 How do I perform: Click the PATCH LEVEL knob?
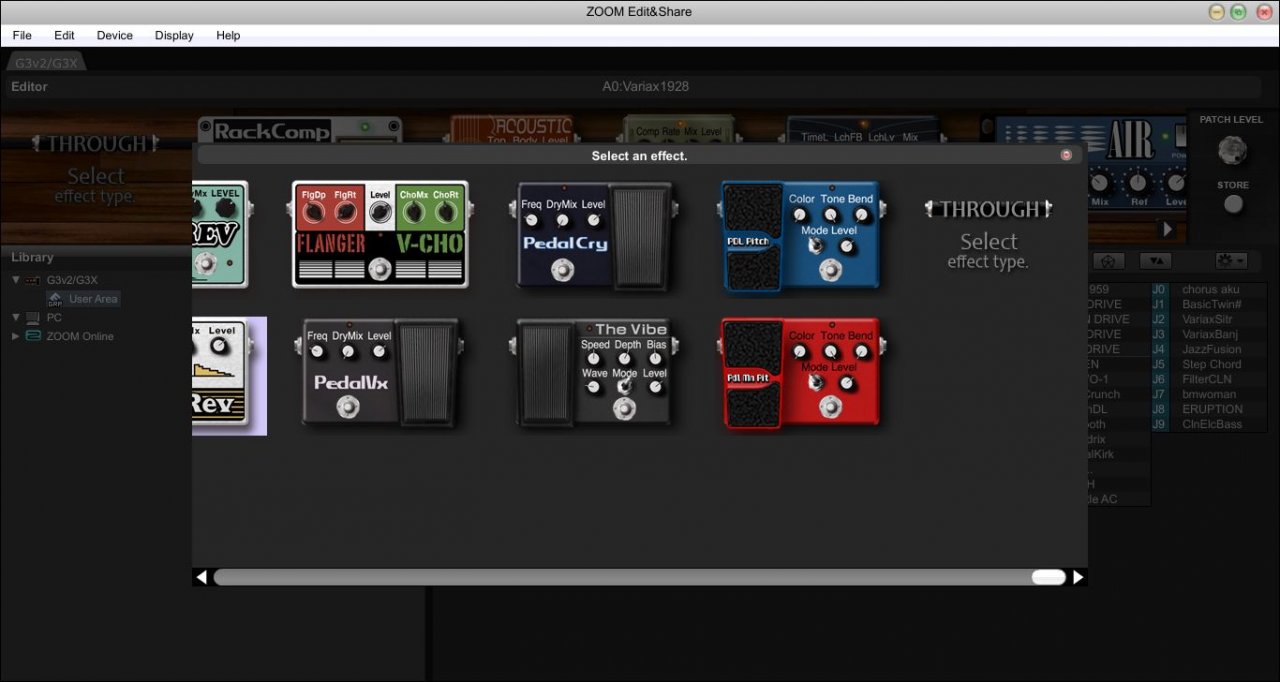coord(1233,150)
